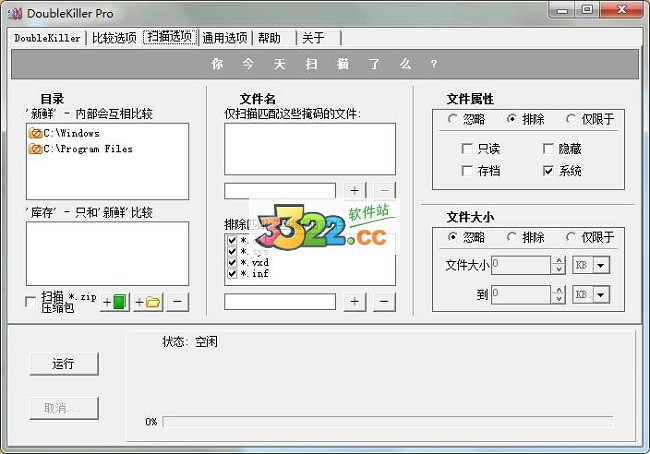
Task: Switch to the 通用选项 tab
Action: pos(225,38)
